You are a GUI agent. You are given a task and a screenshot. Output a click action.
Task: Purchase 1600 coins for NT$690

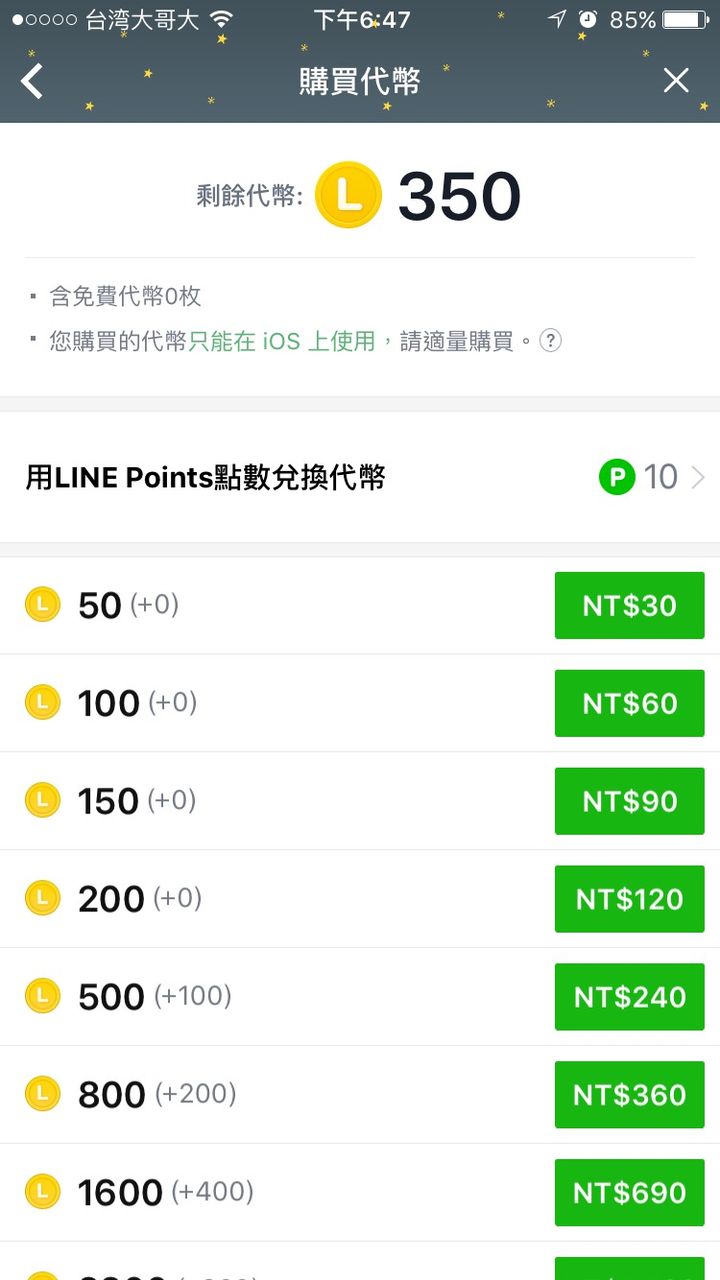click(x=629, y=1192)
